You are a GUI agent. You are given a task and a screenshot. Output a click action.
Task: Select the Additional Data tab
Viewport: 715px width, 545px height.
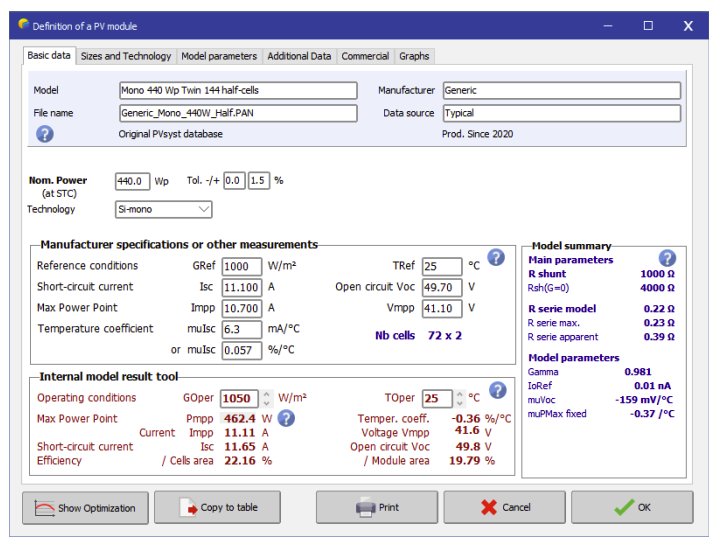(x=299, y=56)
